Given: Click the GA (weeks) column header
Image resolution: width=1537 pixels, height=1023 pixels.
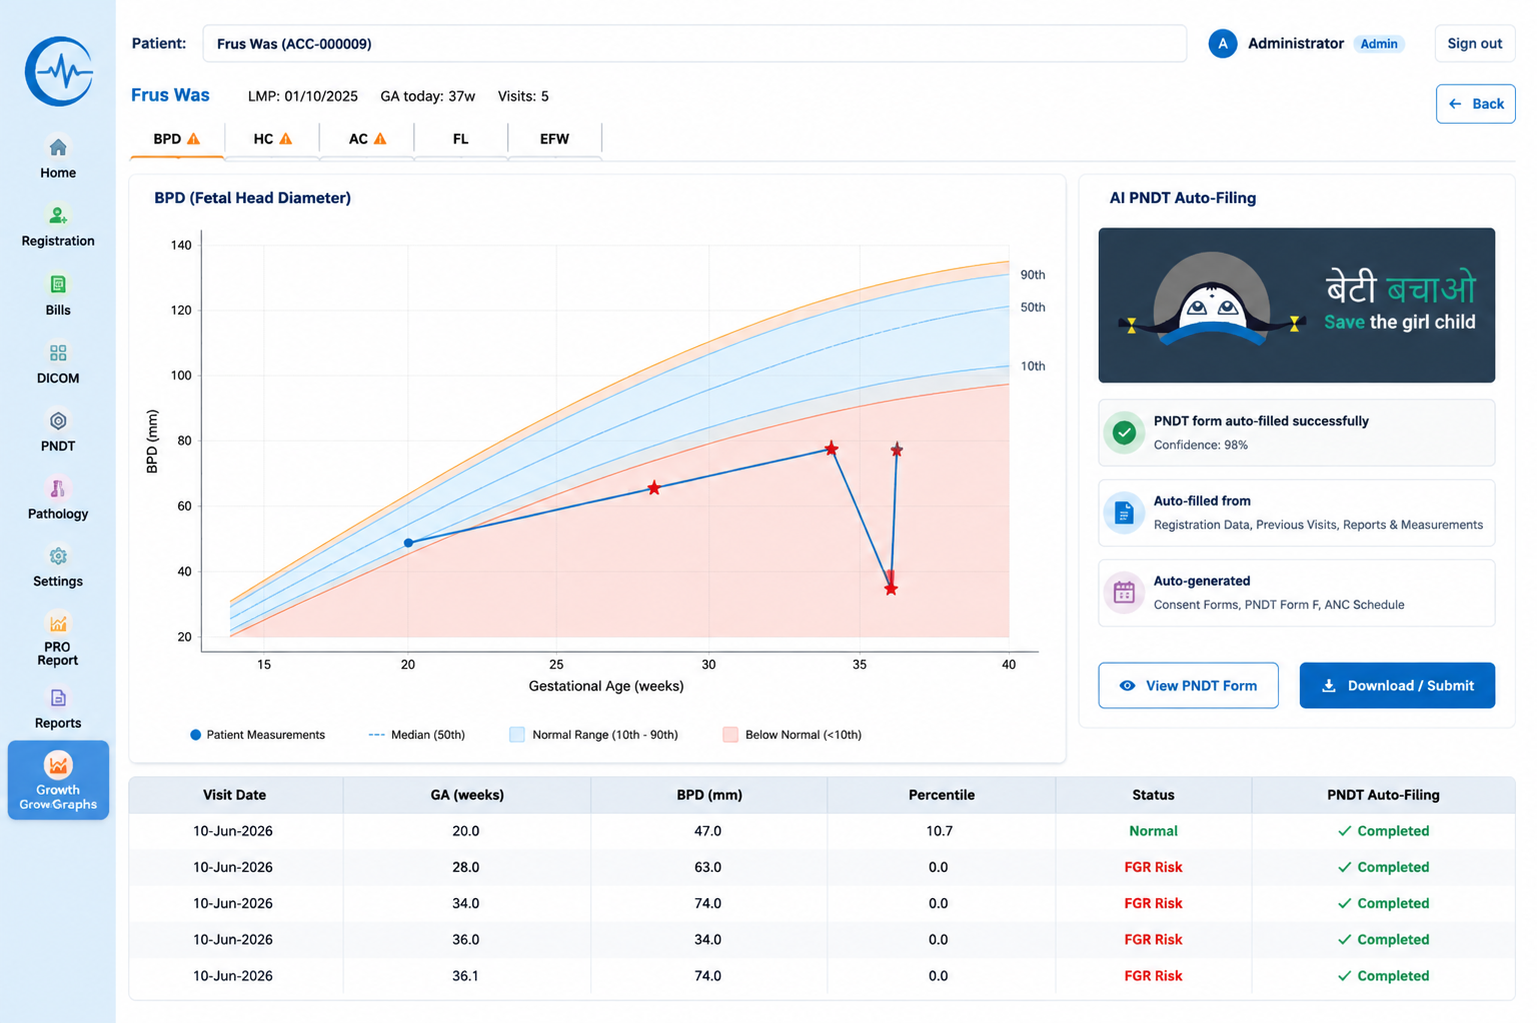Looking at the screenshot, I should click(467, 795).
